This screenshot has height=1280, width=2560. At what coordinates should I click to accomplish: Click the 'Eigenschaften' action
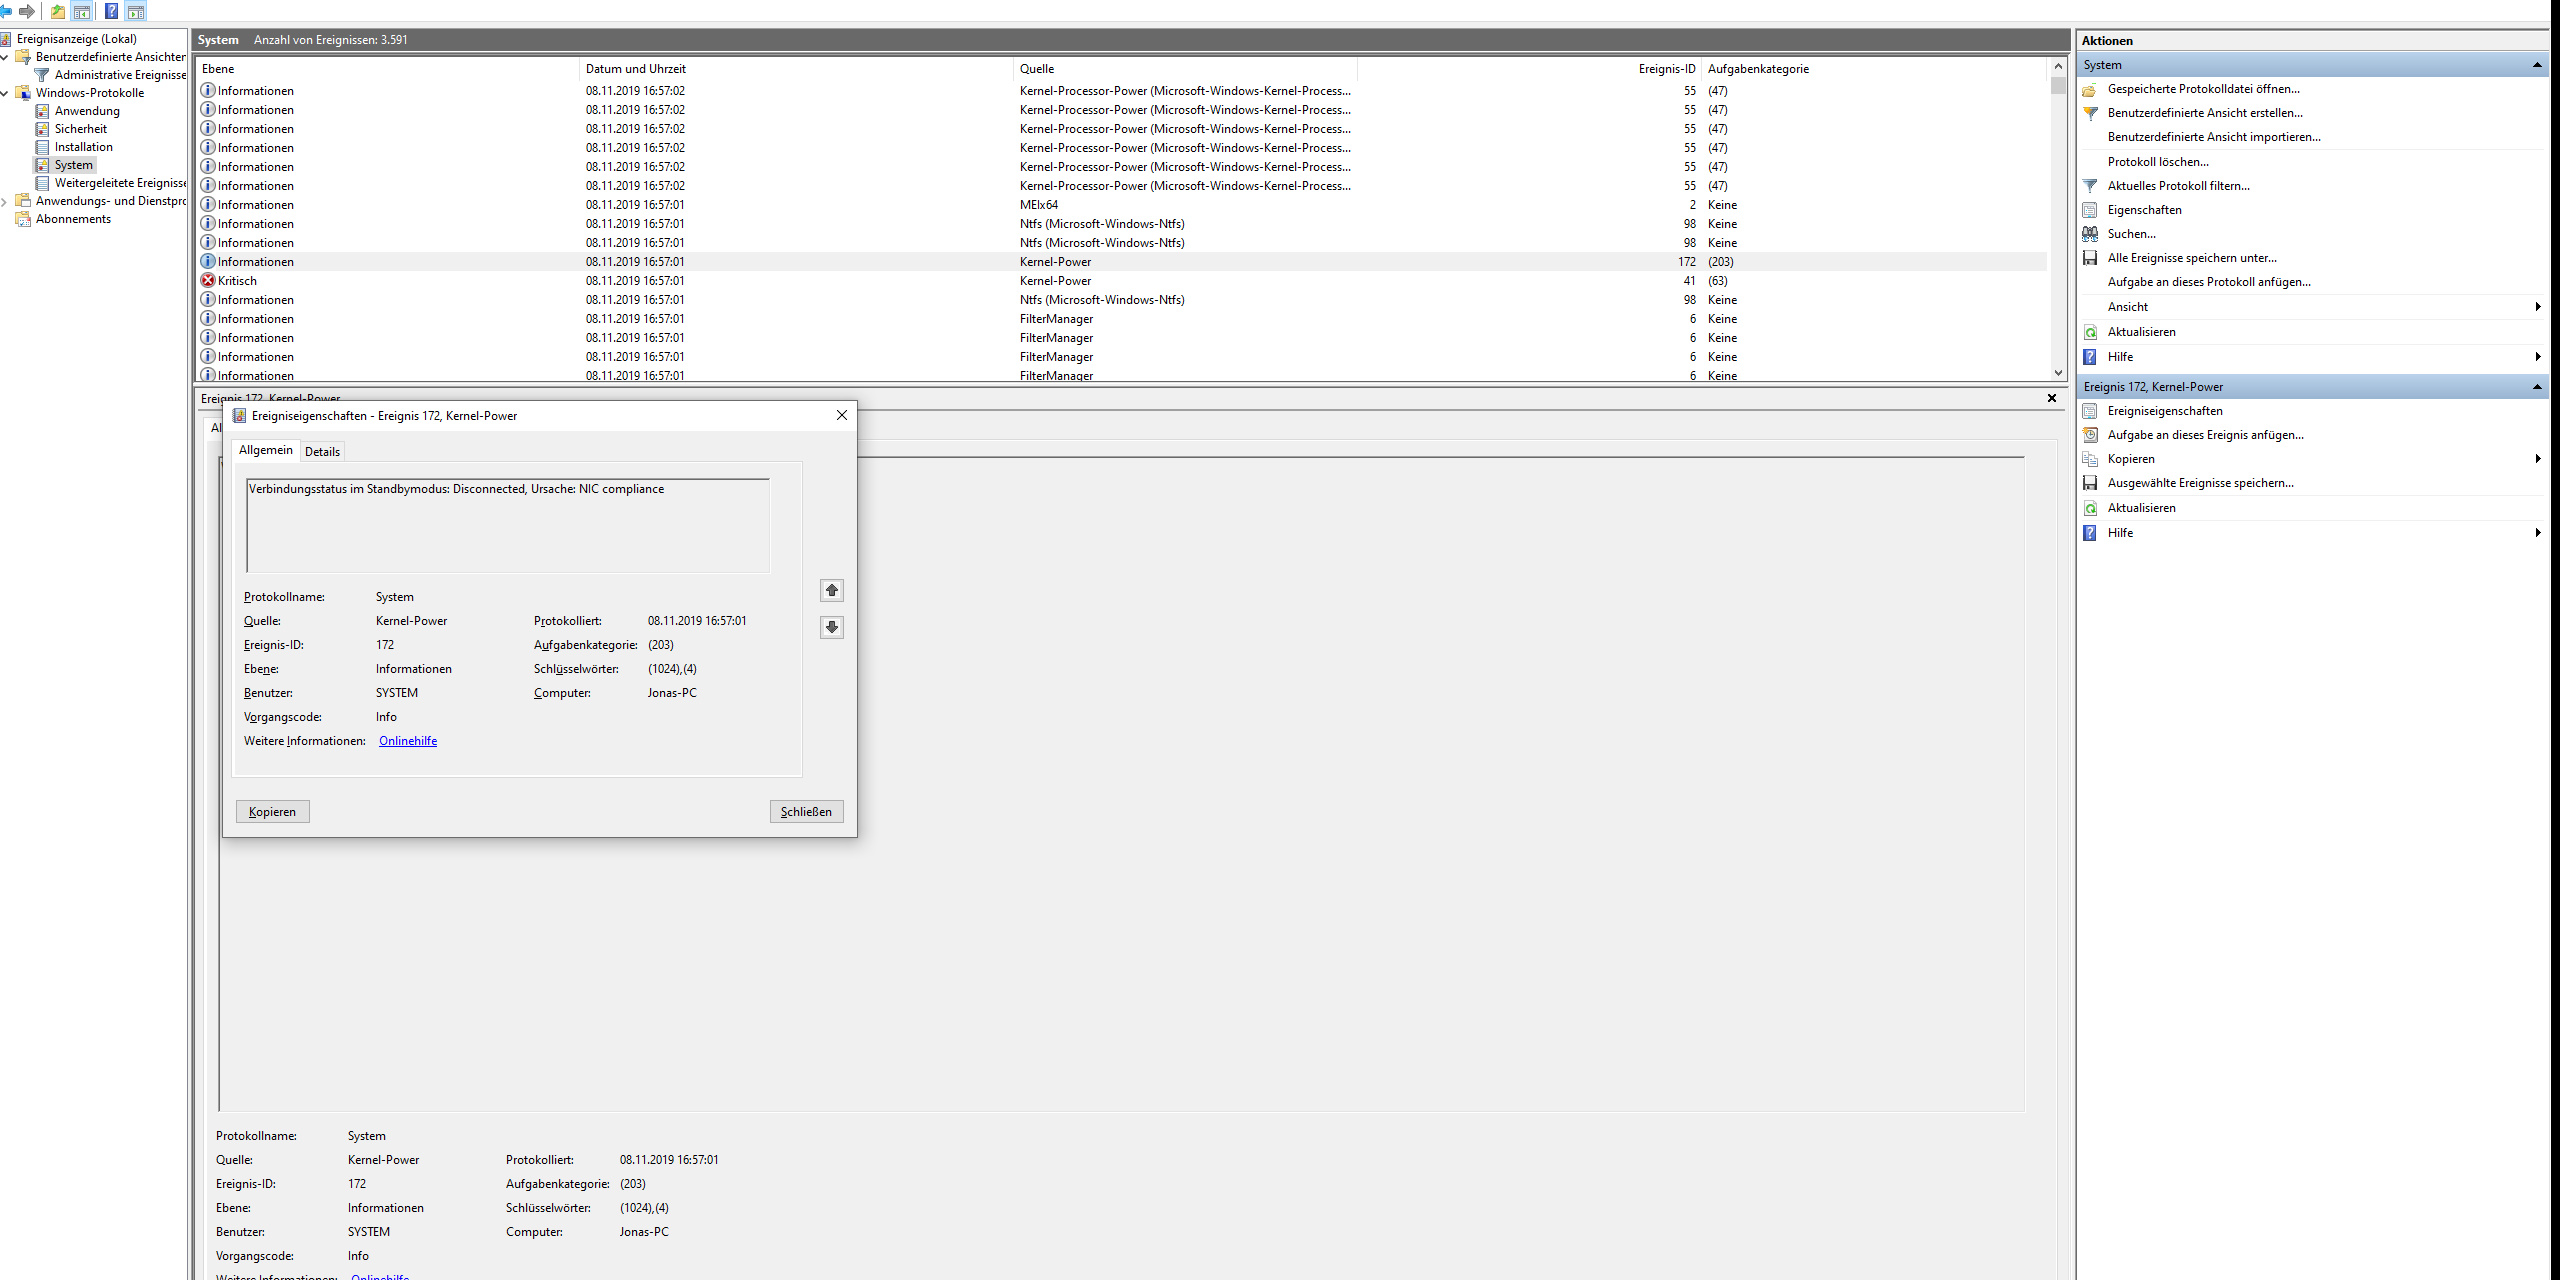(2144, 210)
